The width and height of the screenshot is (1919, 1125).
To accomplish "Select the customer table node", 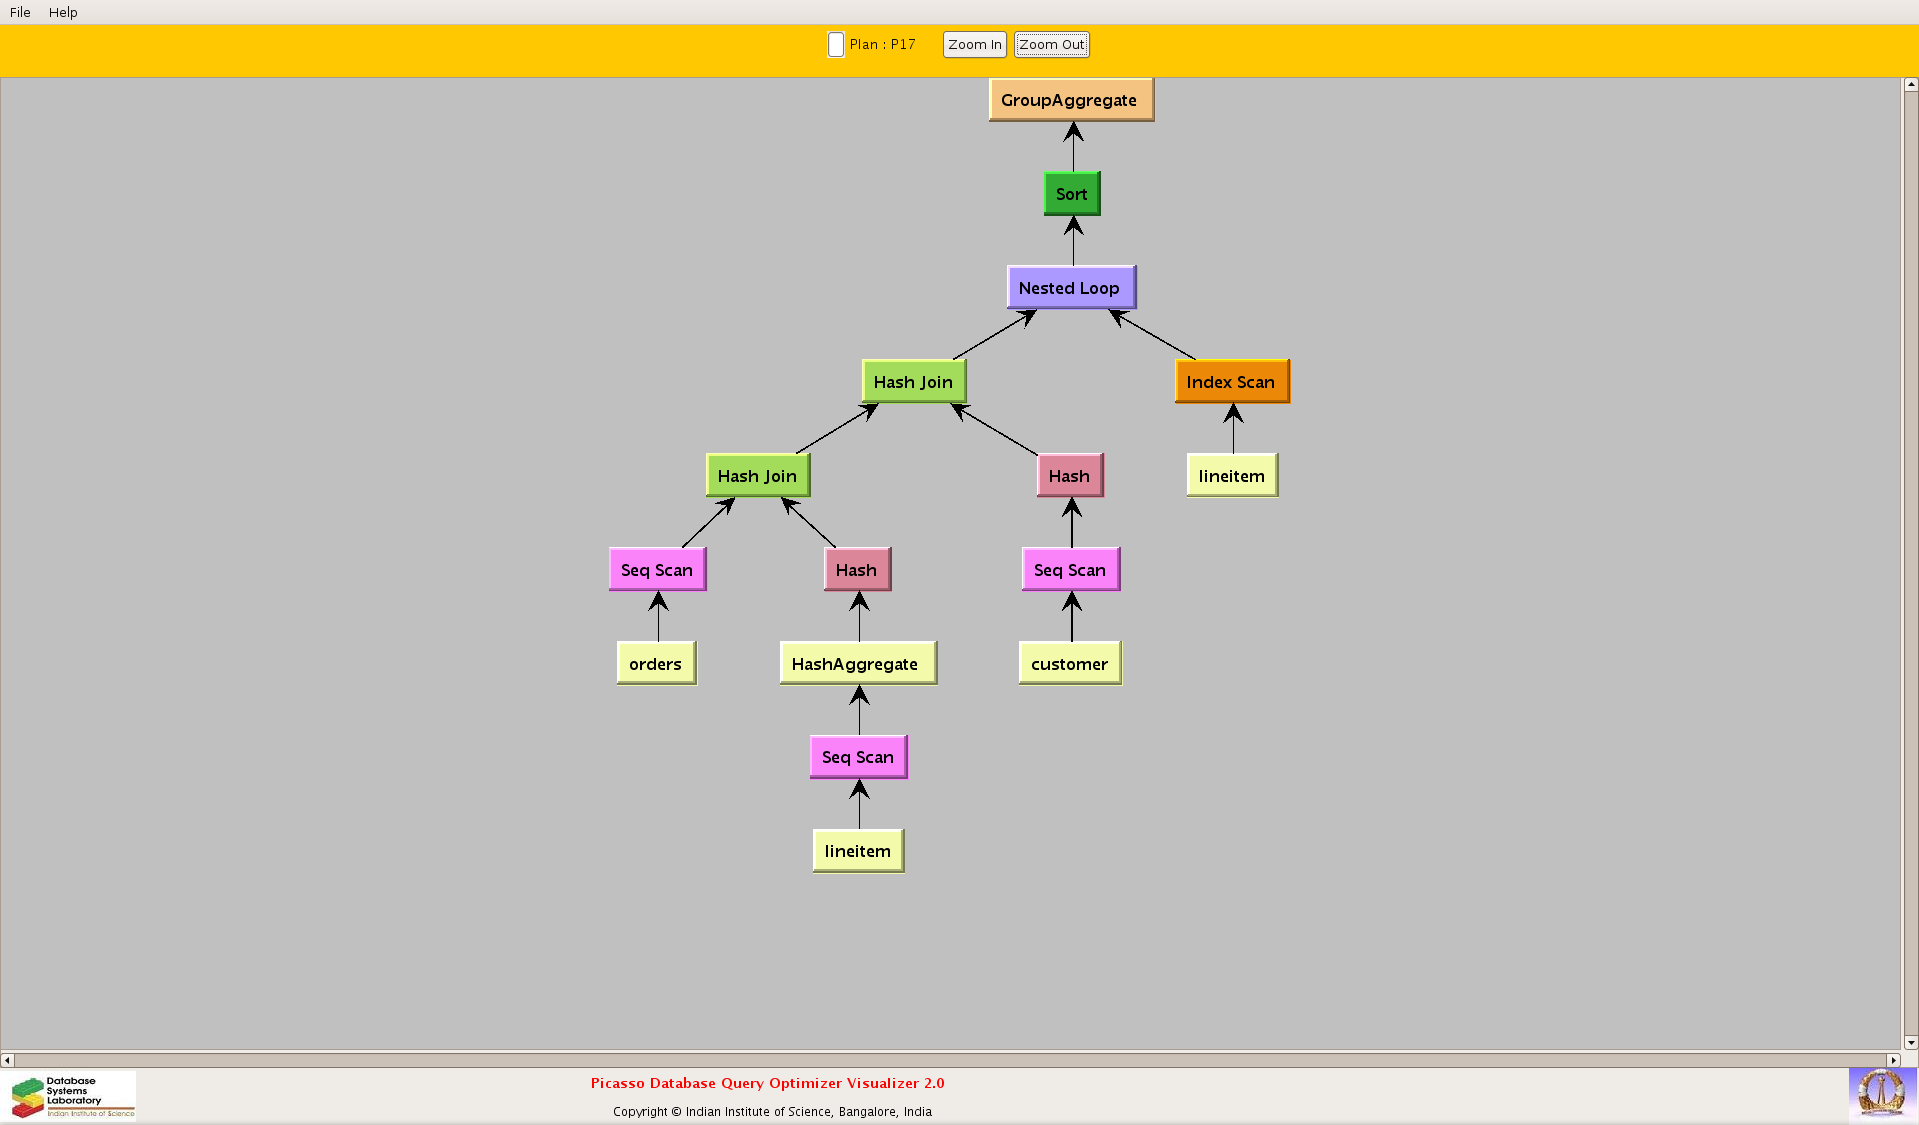I will coord(1069,664).
